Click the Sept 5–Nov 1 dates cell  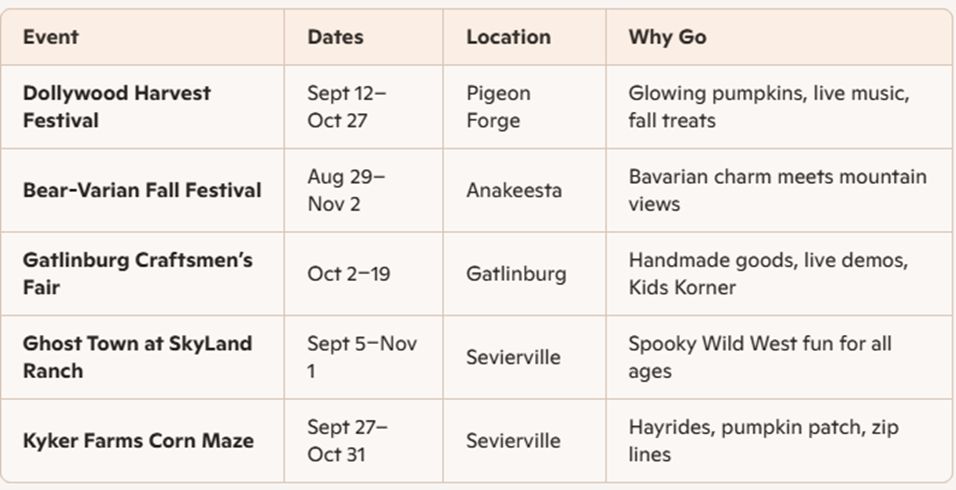coord(362,357)
